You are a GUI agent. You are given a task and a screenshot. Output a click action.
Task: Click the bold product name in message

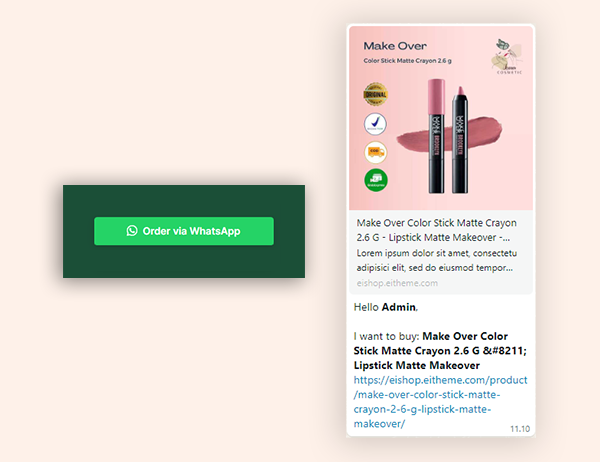tap(440, 351)
